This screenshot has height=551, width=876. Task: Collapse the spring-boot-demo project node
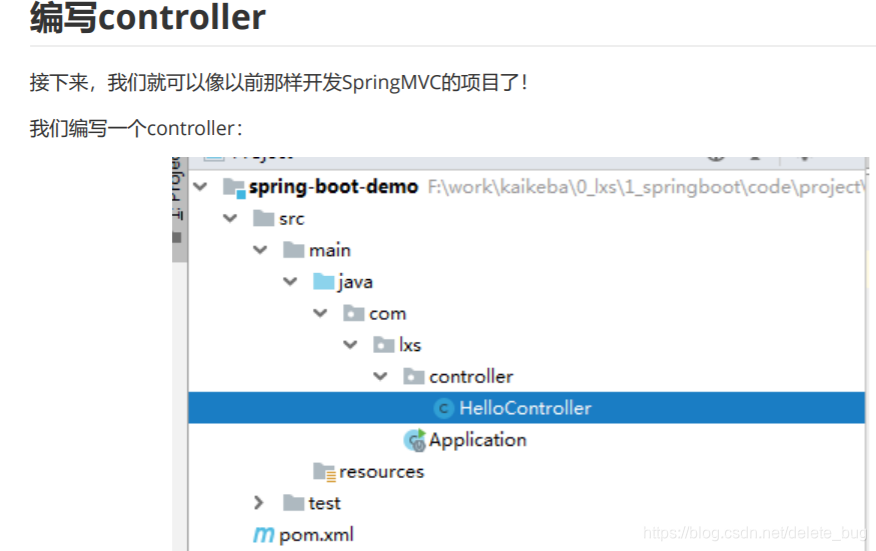tap(201, 187)
